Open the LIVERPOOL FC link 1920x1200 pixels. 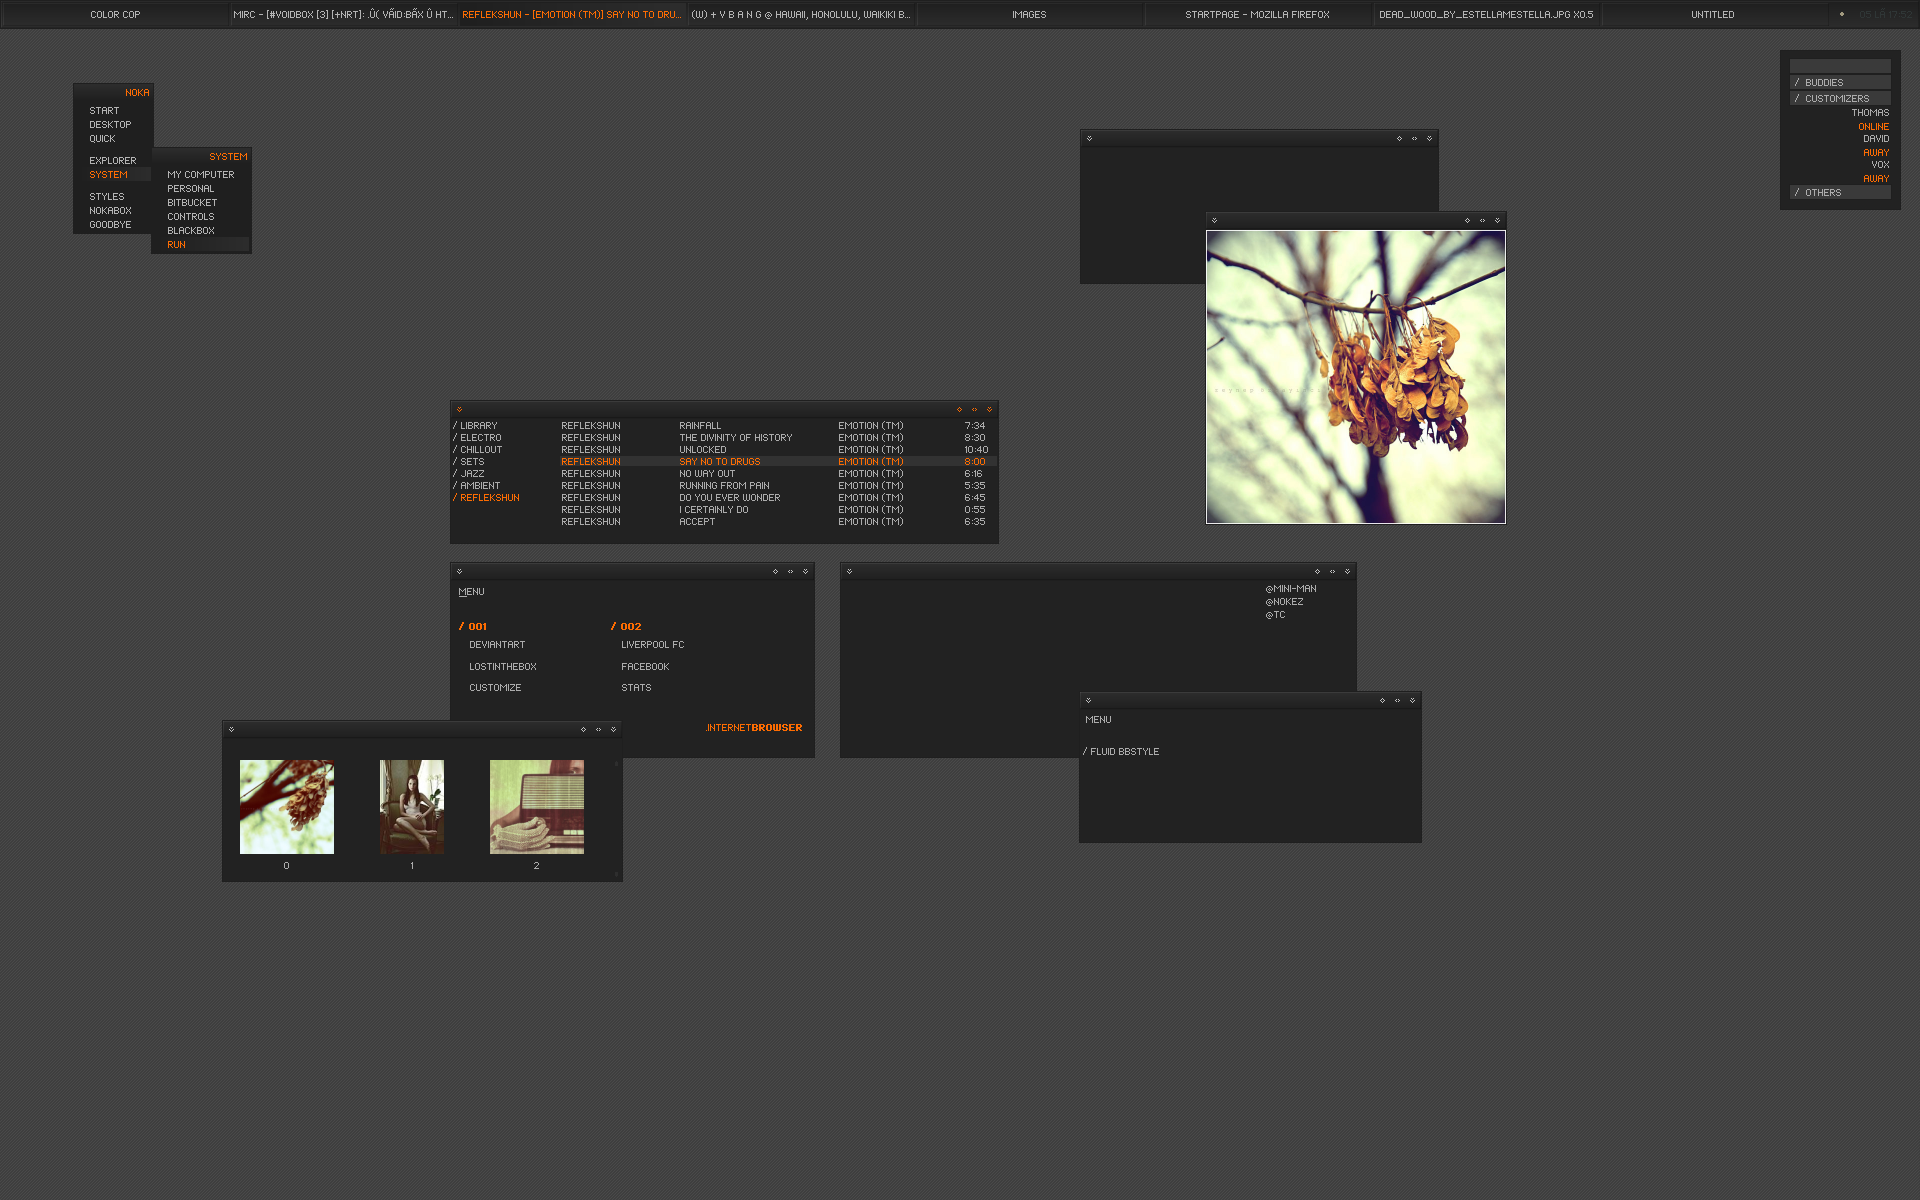coord(653,644)
